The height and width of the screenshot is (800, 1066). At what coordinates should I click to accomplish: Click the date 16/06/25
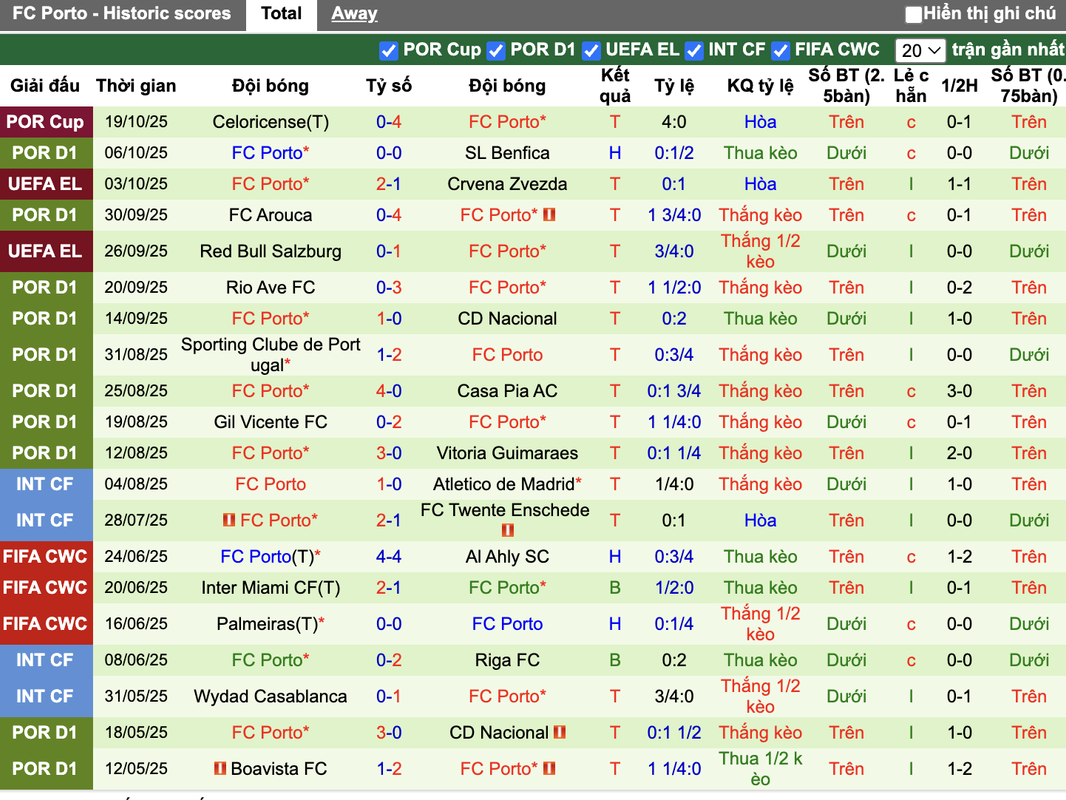point(136,624)
